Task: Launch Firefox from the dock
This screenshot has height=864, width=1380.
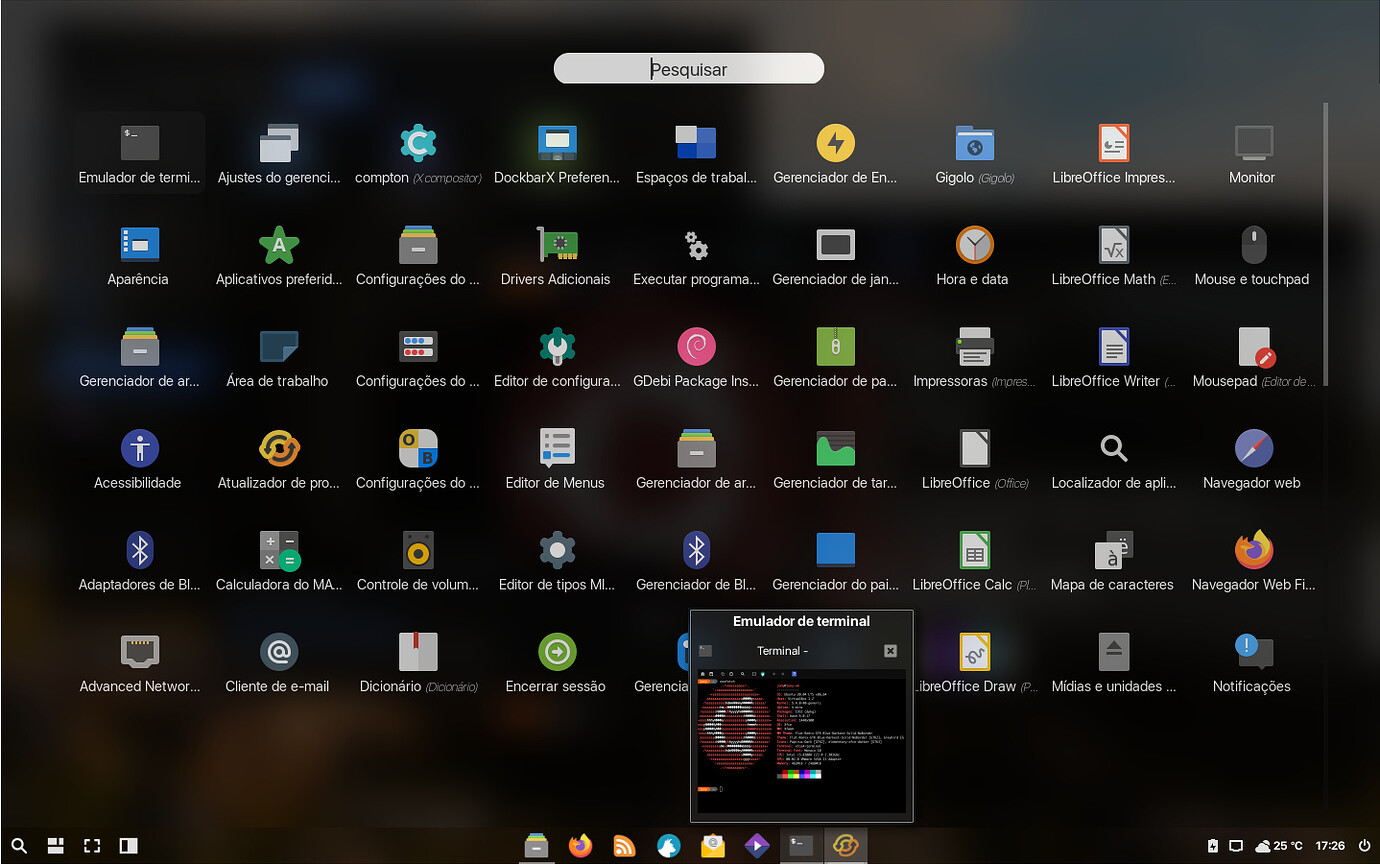Action: tap(580, 846)
